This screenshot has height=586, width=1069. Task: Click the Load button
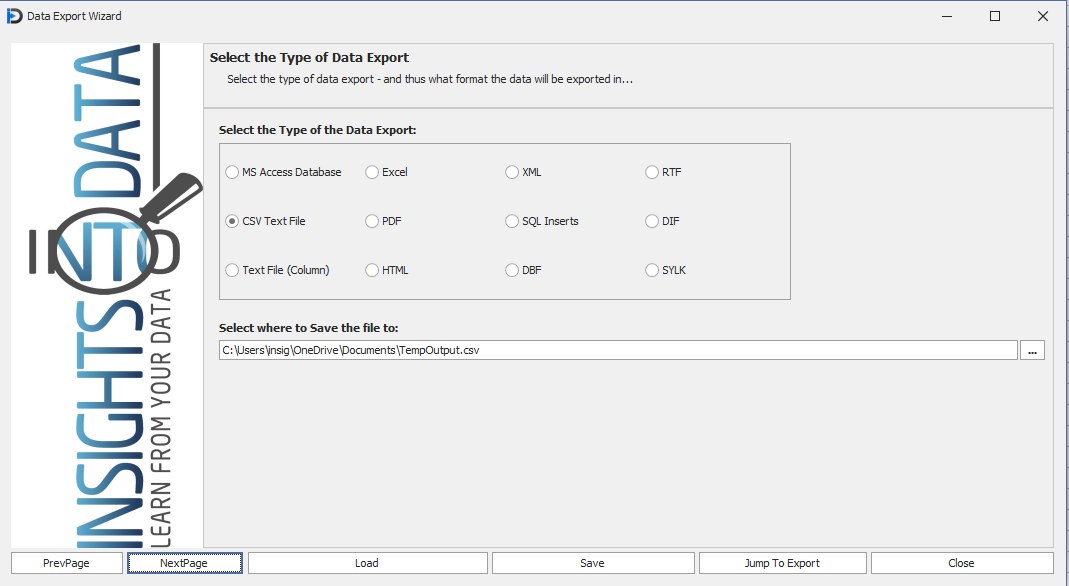point(367,563)
